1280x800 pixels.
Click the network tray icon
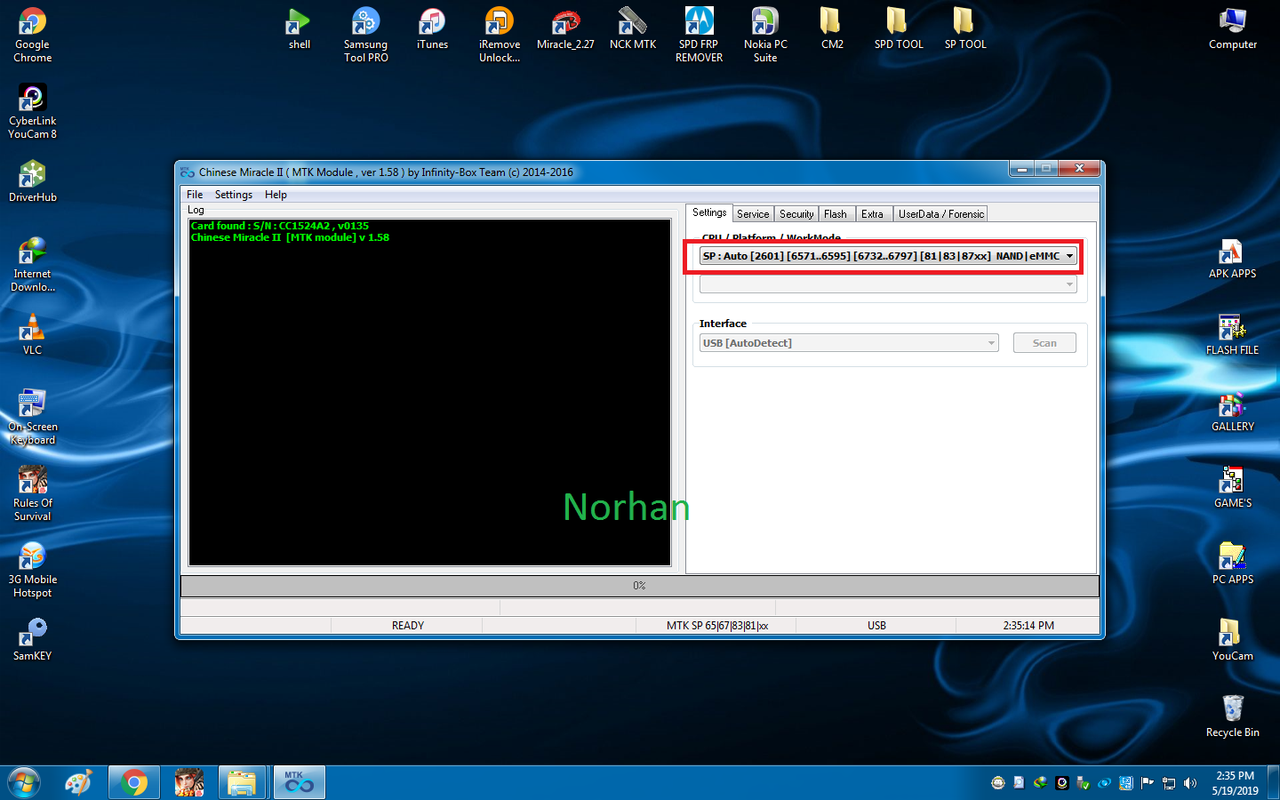(x=1168, y=782)
